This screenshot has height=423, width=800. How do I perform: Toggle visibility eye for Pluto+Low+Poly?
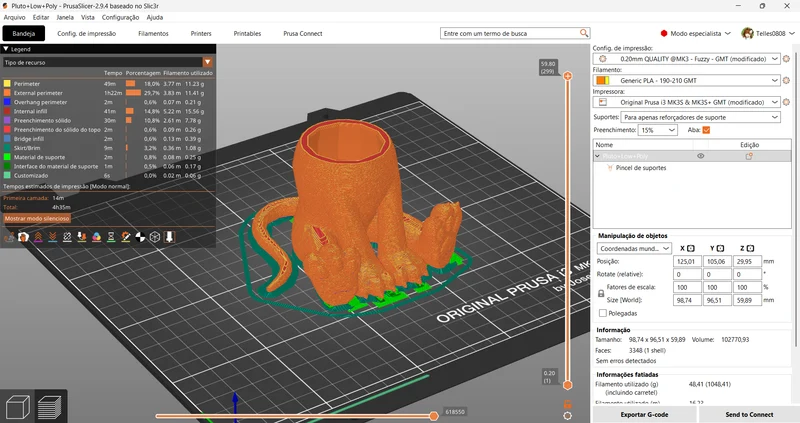pos(701,156)
